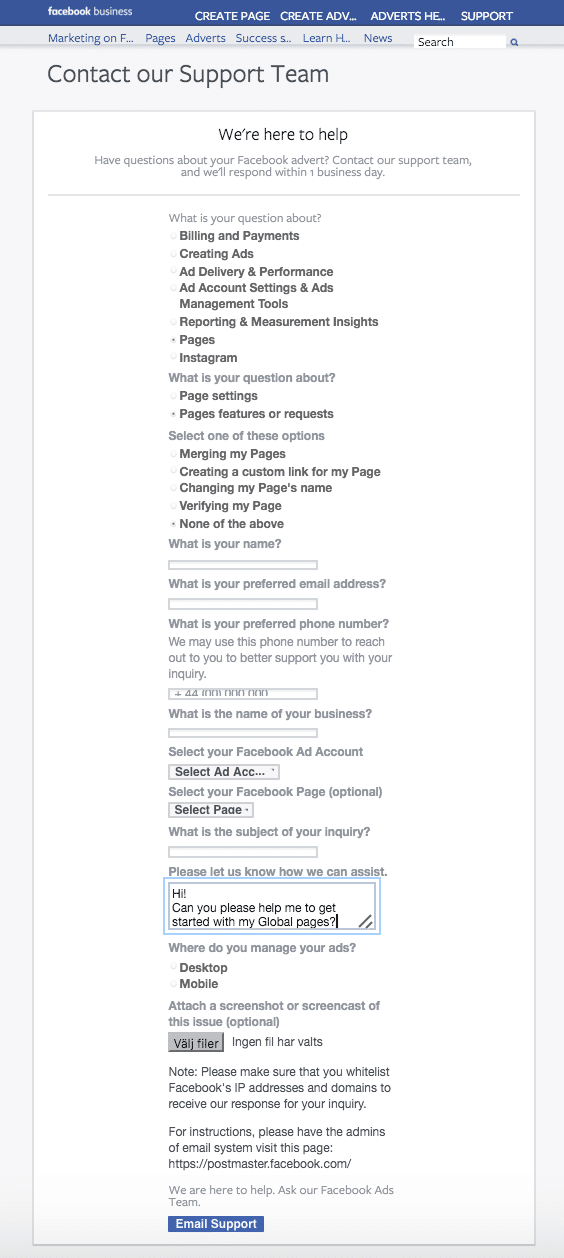Click the Facebook business logo

click(90, 14)
